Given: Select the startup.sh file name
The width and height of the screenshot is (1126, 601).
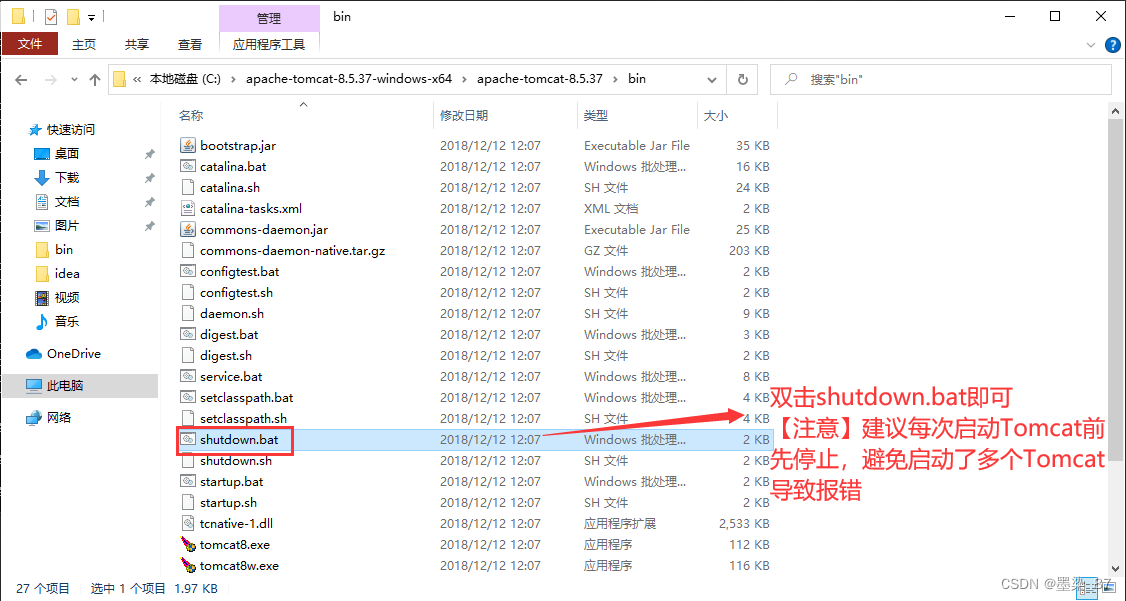Looking at the screenshot, I should click(x=228, y=503).
